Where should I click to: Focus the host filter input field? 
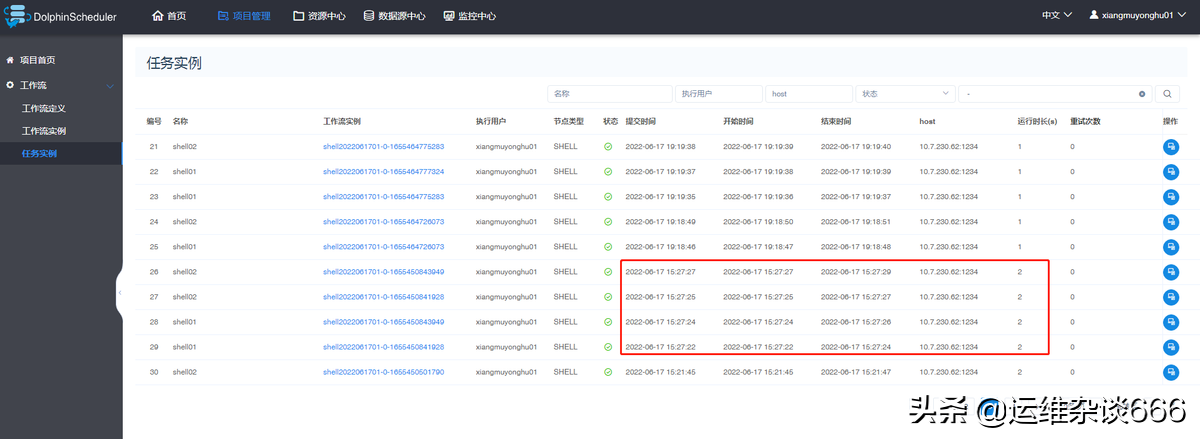806,93
